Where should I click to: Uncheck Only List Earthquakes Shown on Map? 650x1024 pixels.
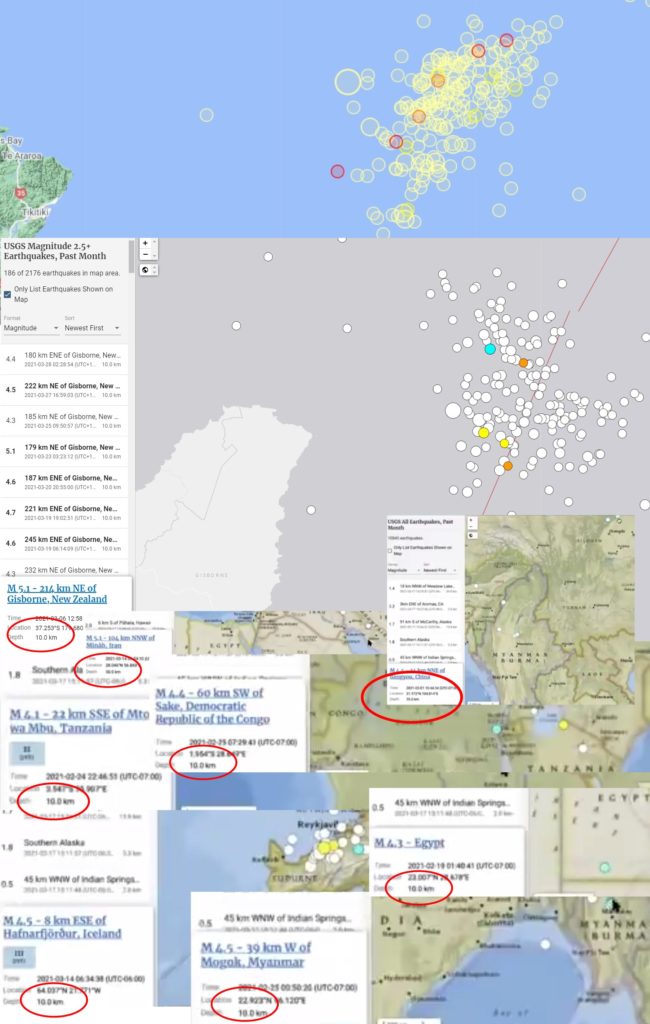pyautogui.click(x=7, y=294)
